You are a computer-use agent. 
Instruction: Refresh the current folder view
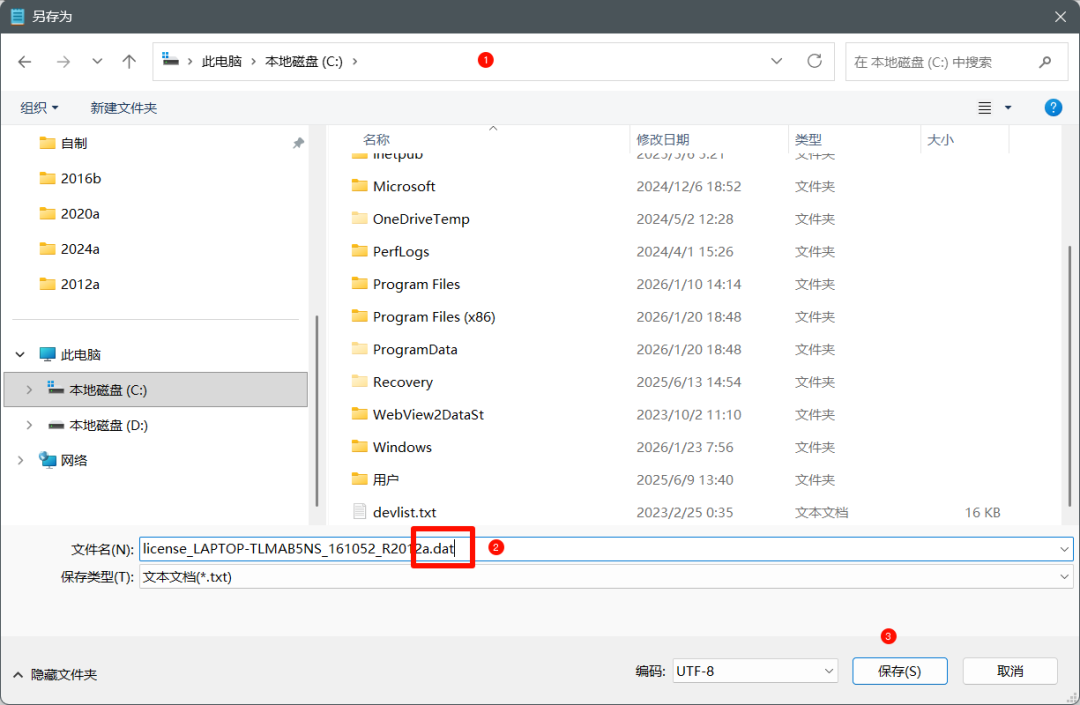tap(814, 61)
